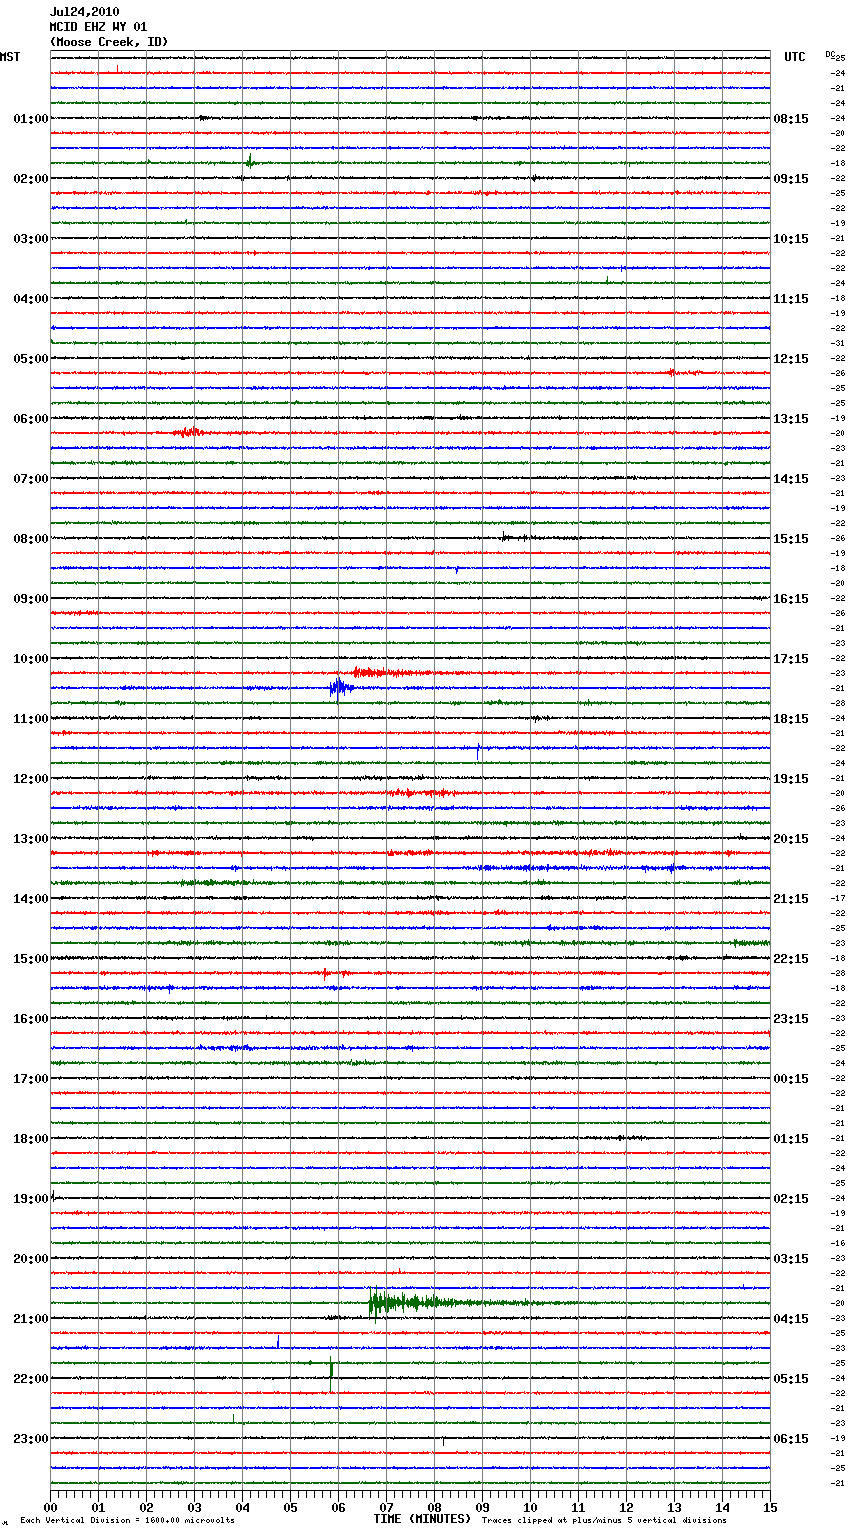Click the Traces clipped footer note

coord(604,1520)
